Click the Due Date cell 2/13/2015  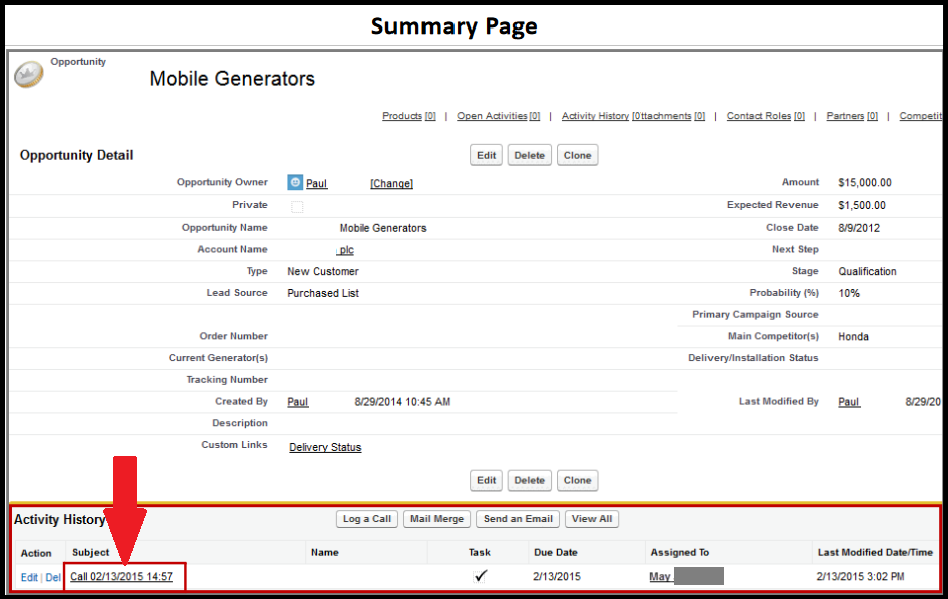point(557,577)
